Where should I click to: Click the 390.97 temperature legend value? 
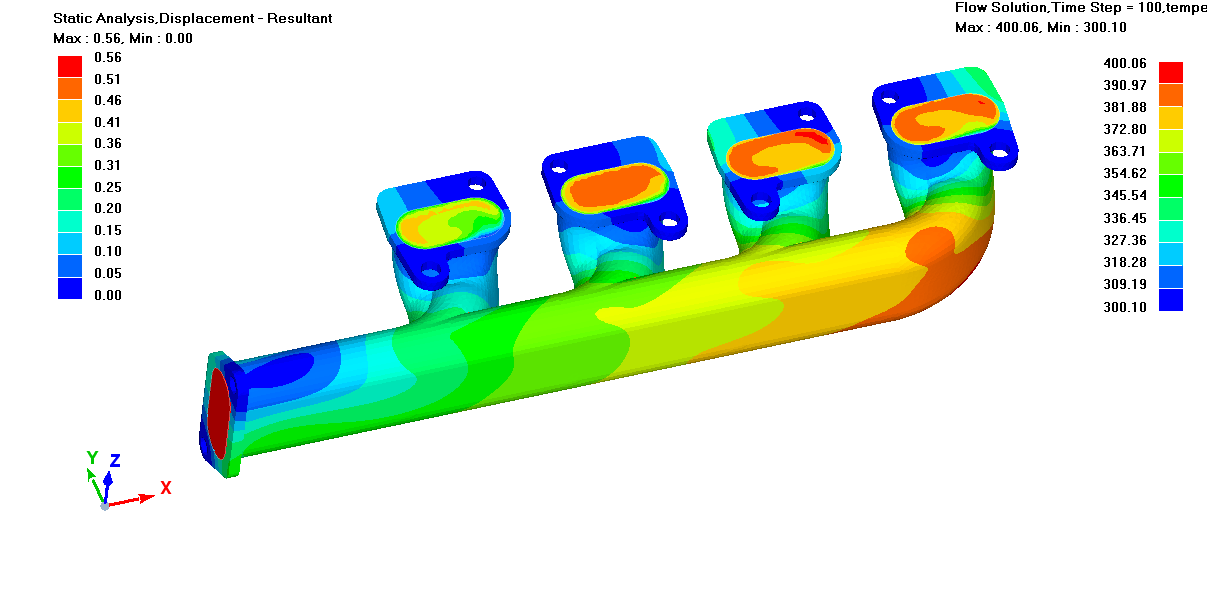click(1125, 85)
